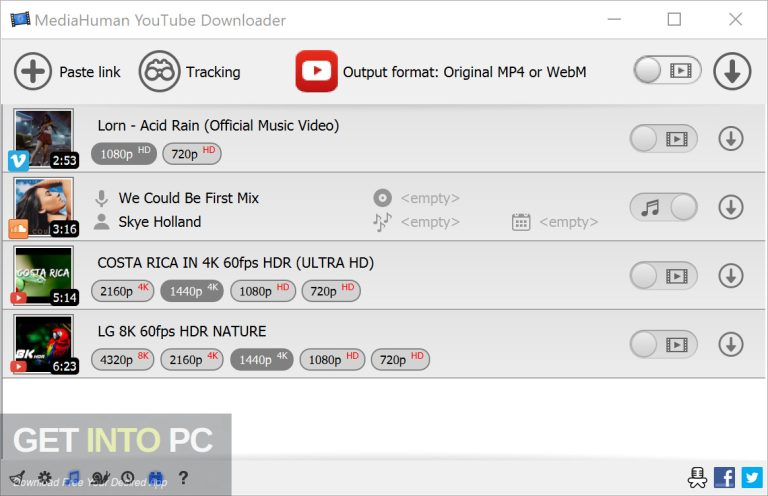Select 720p HD for the COSTA RICA video
Viewport: 768px width, 496px height.
[331, 291]
